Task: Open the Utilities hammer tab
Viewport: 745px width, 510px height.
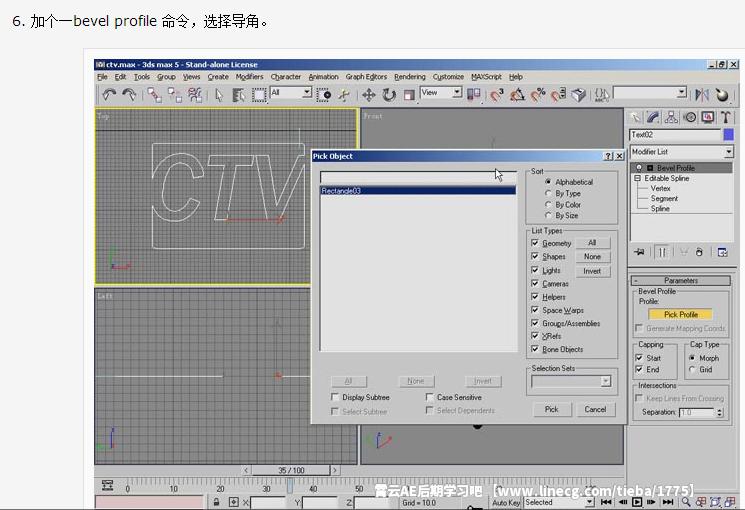Action: [x=726, y=117]
